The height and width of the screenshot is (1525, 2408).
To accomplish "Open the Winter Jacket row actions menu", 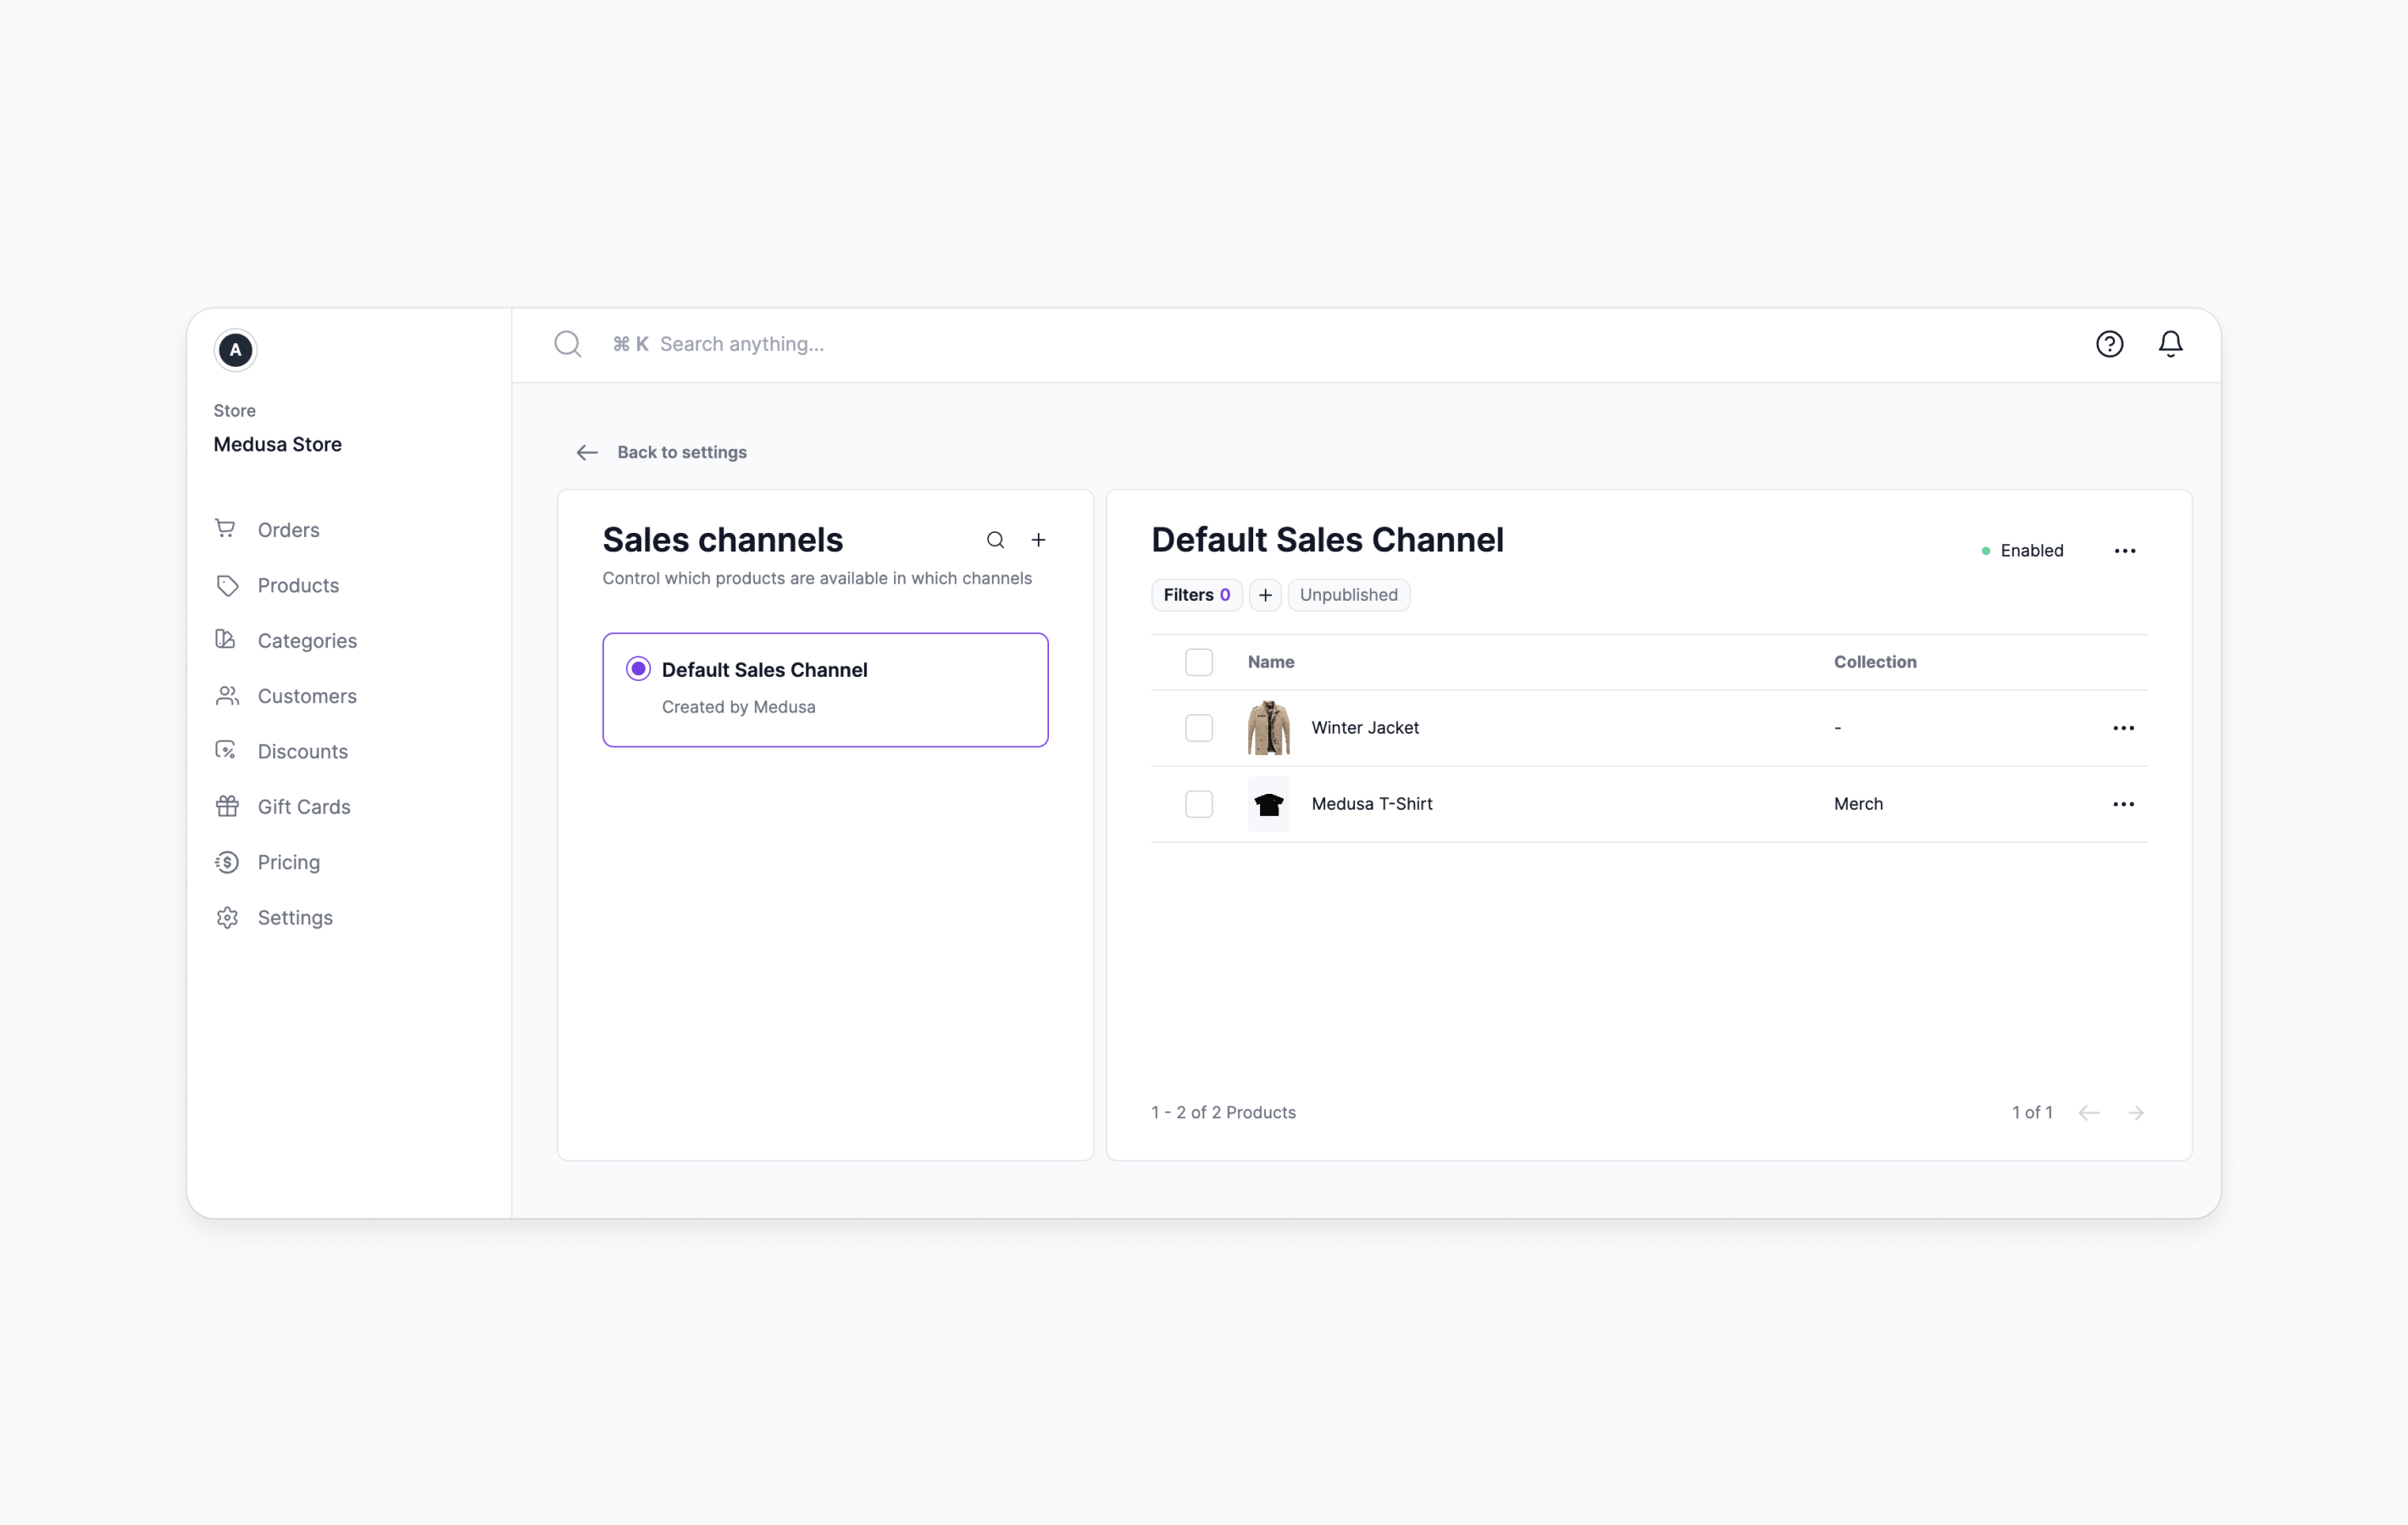I will pos(2123,728).
